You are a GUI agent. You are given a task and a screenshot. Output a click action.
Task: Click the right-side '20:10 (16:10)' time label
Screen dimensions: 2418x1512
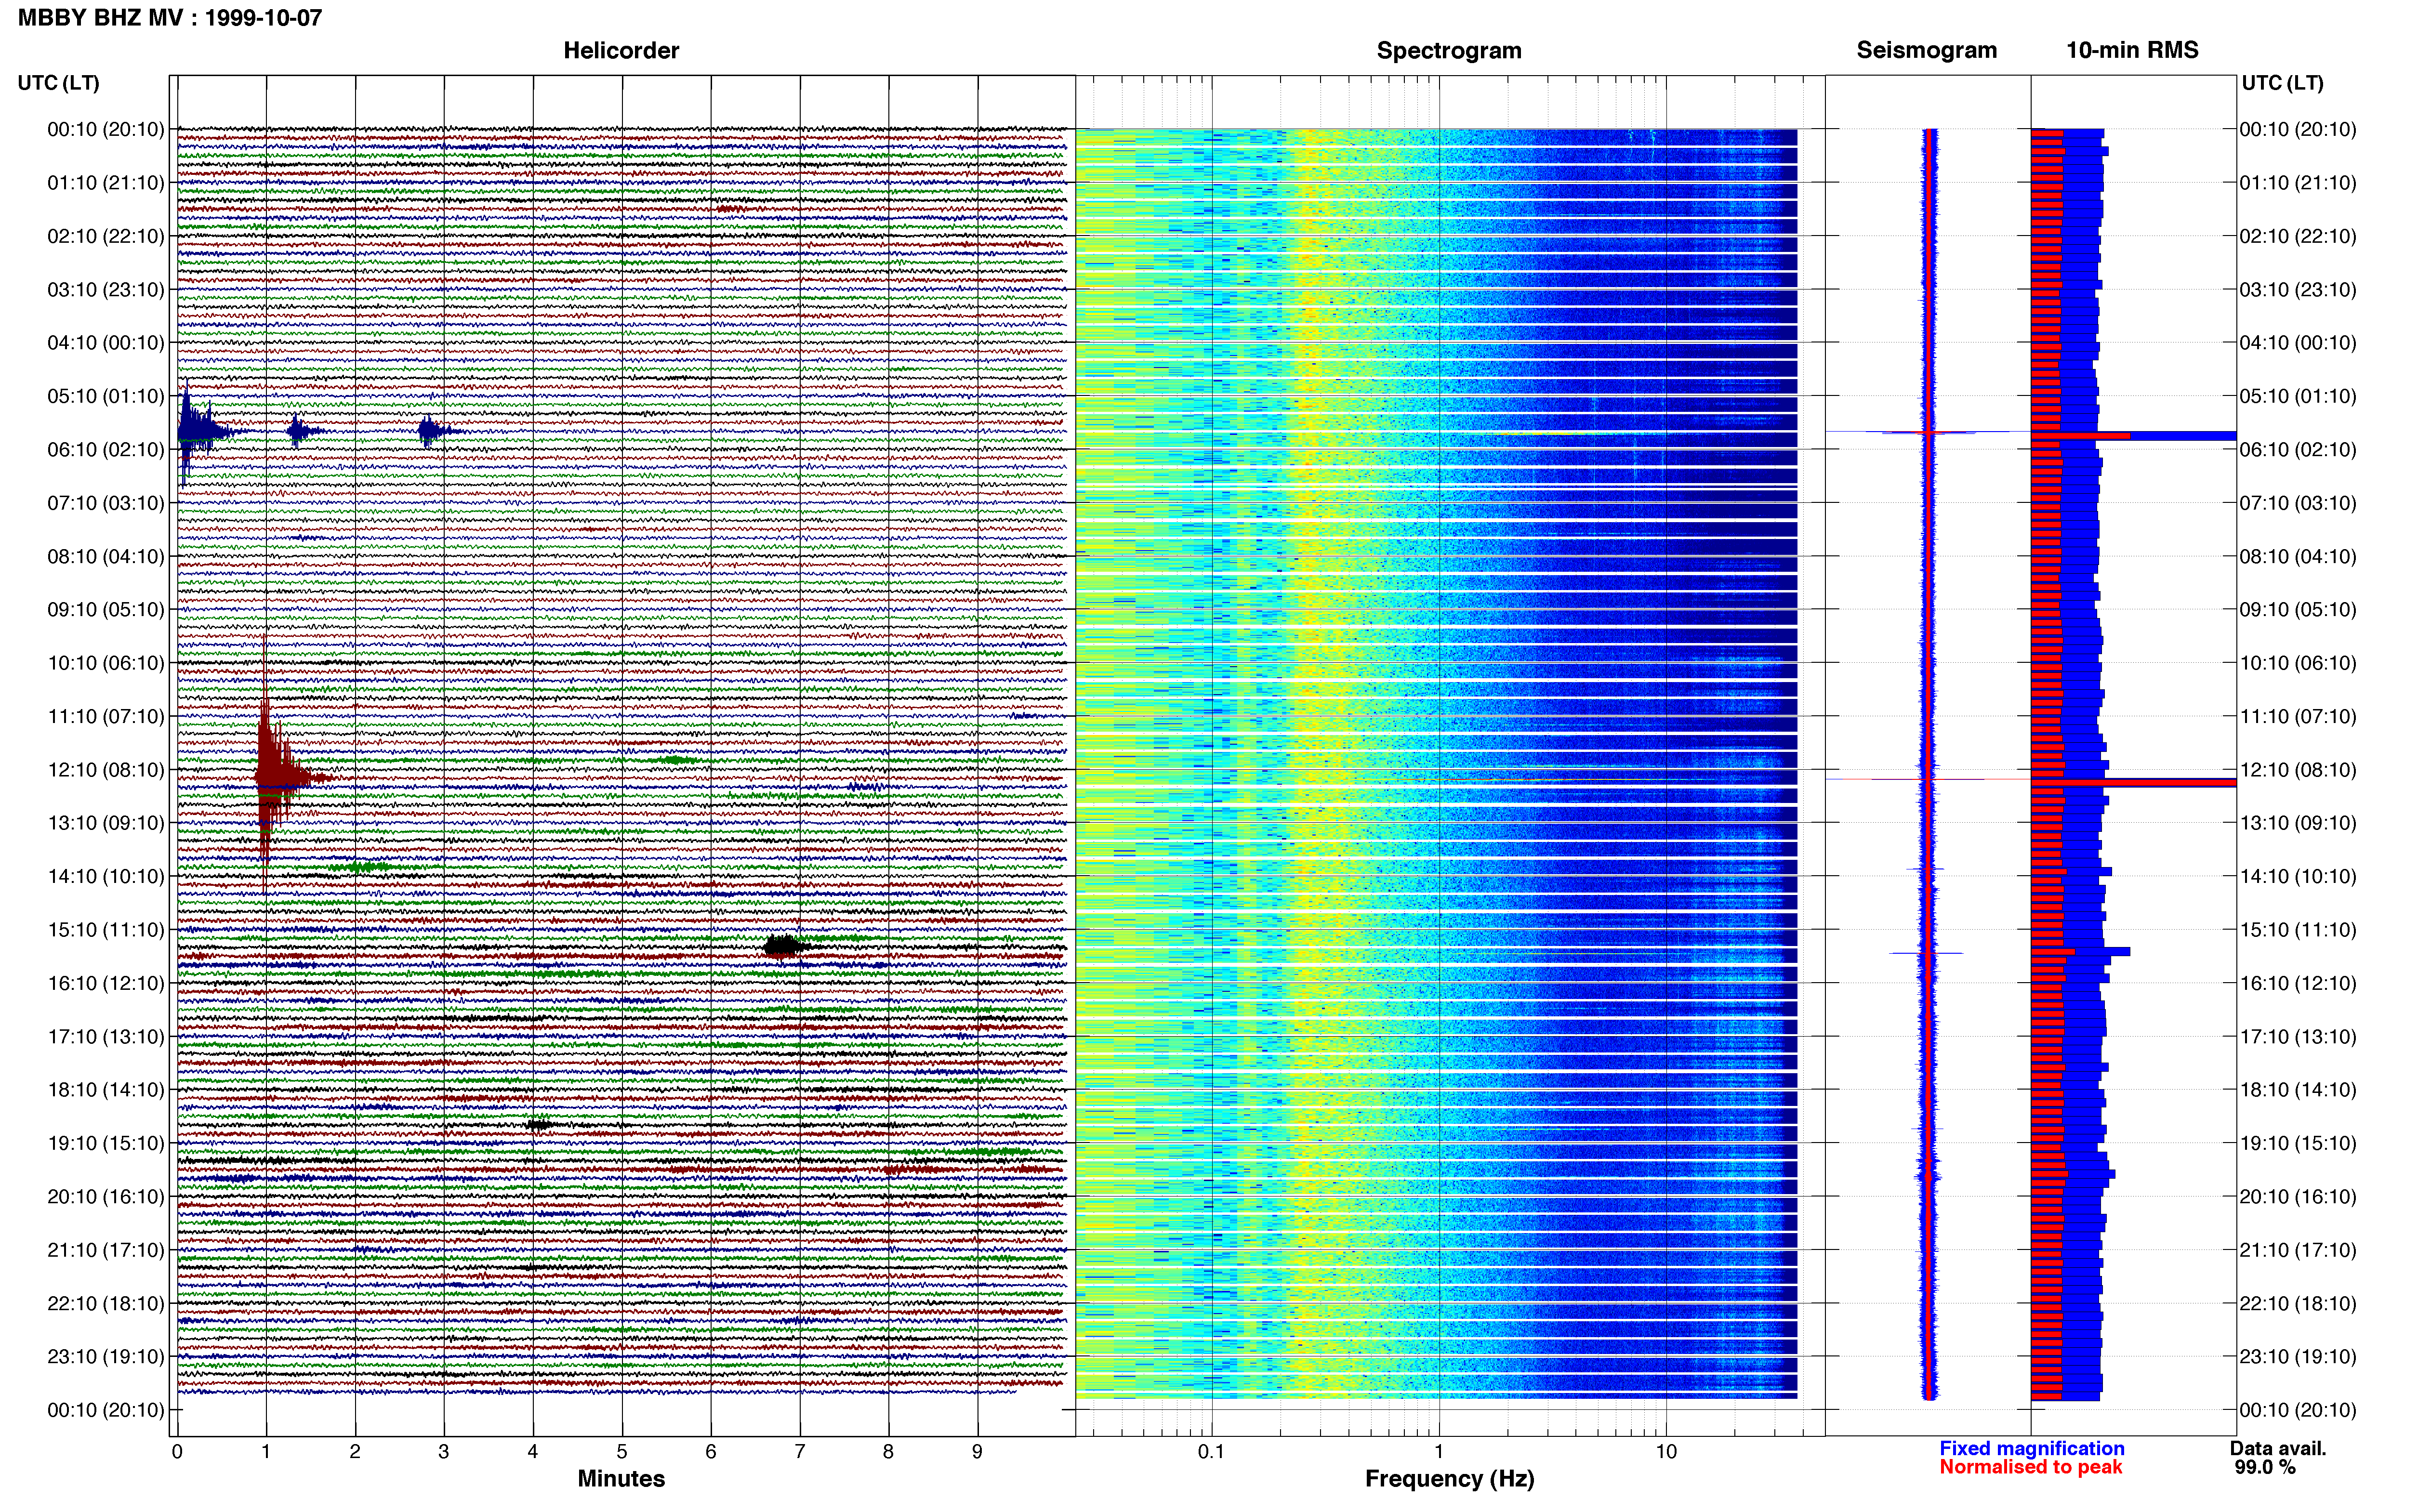coord(2298,1196)
